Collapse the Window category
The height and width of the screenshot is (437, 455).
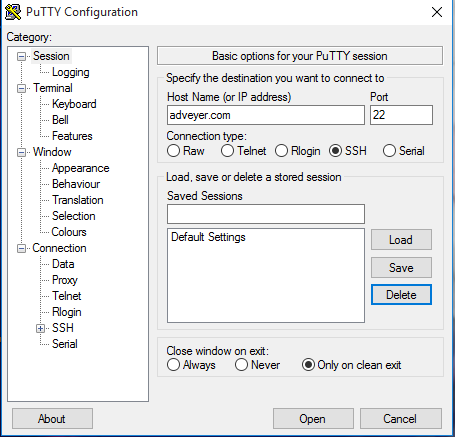[x=21, y=152]
